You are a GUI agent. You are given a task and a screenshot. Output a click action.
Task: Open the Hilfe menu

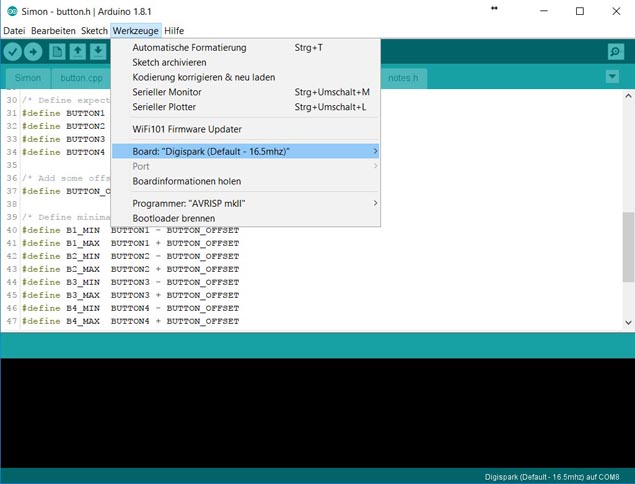(174, 31)
